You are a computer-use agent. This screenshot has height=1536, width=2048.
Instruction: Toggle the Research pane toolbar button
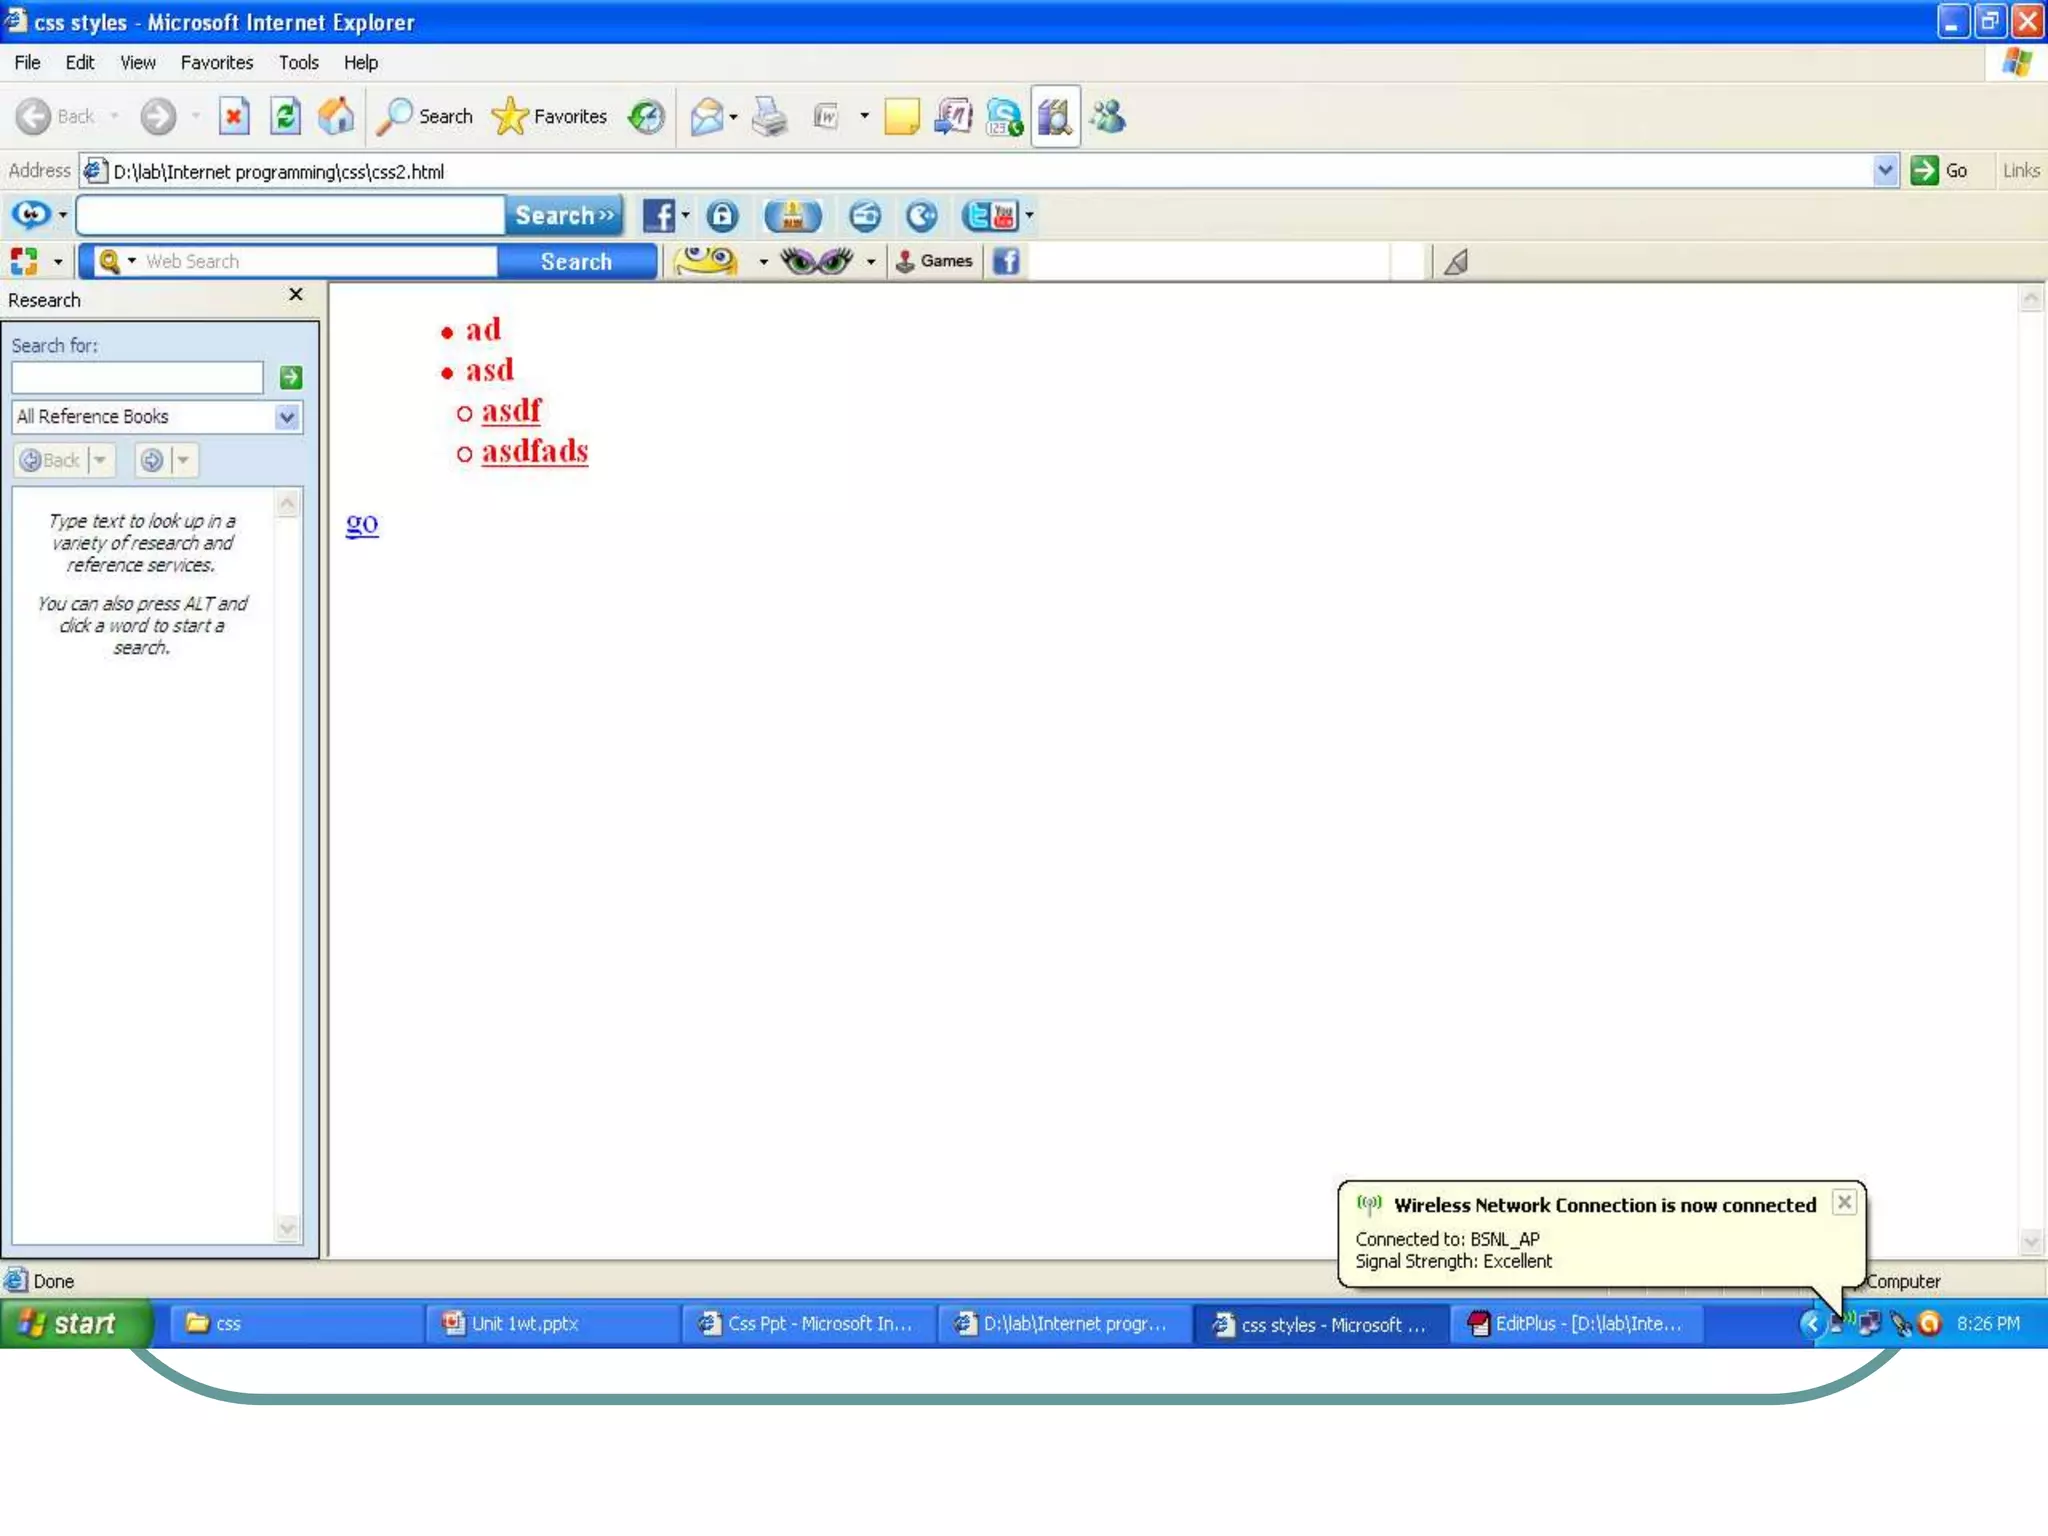[1055, 117]
